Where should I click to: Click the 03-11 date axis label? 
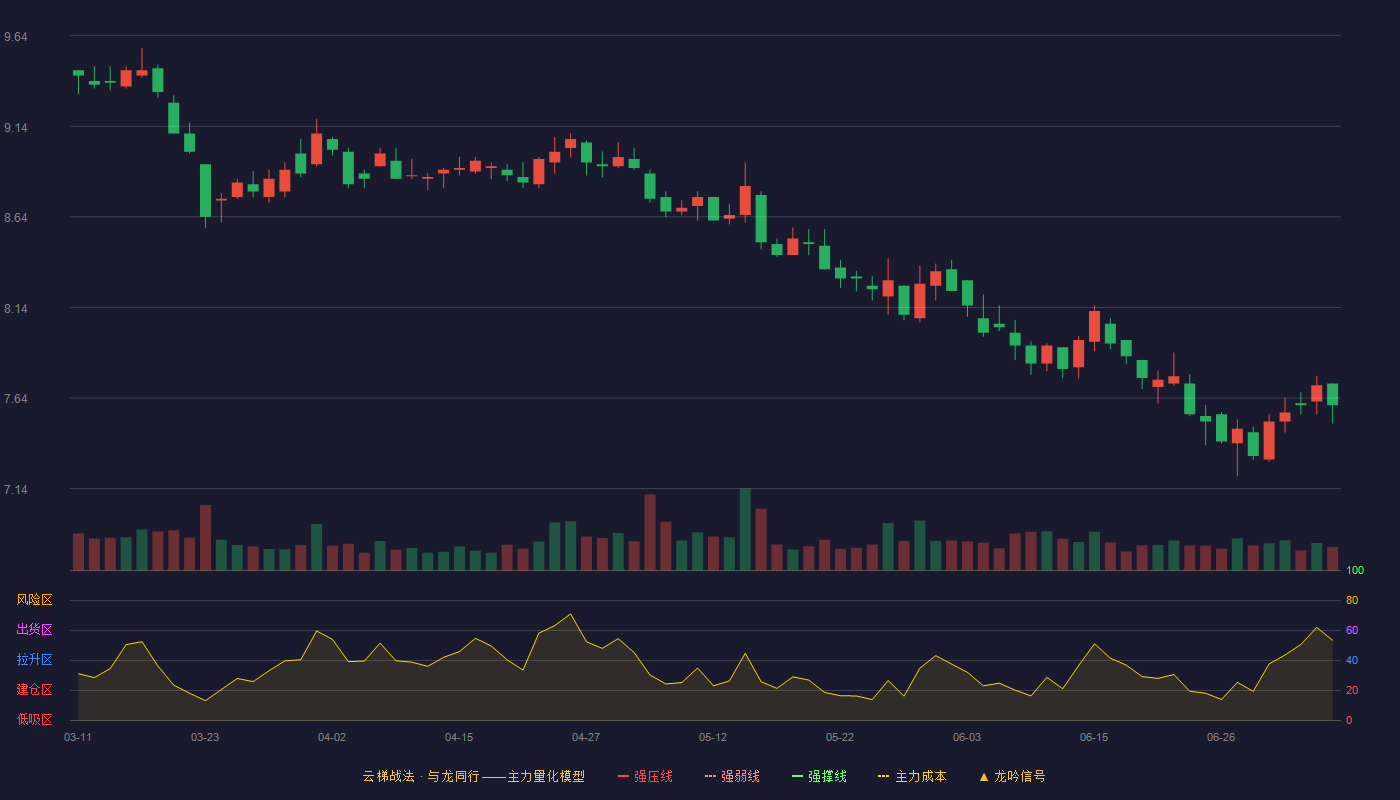click(x=78, y=737)
